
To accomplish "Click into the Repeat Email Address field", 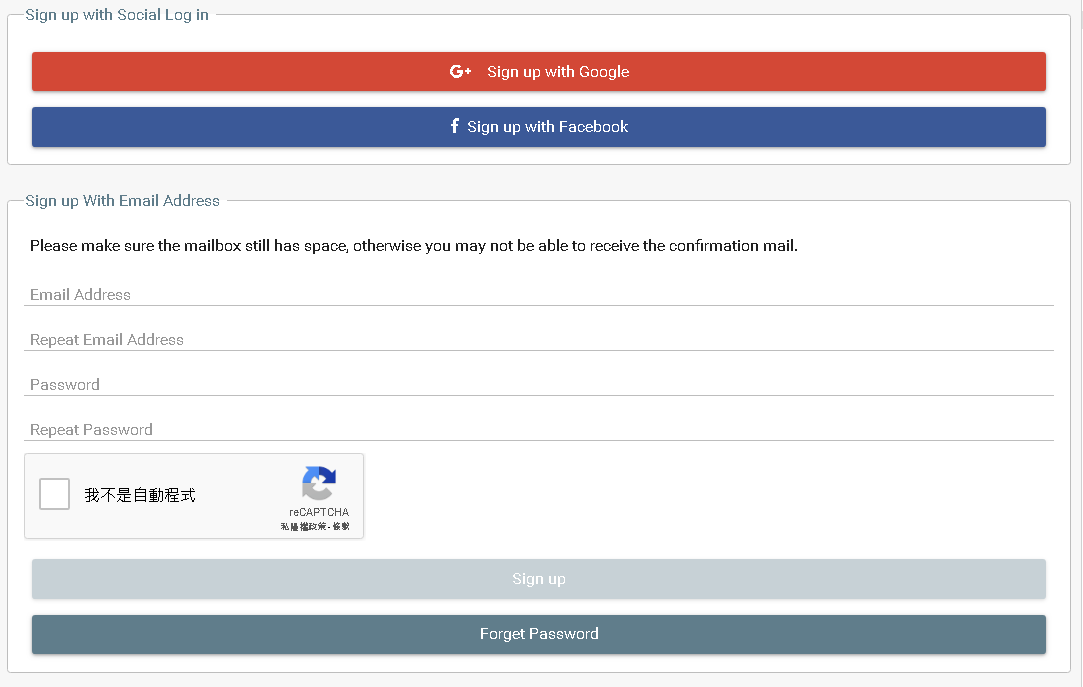I will pyautogui.click(x=538, y=340).
